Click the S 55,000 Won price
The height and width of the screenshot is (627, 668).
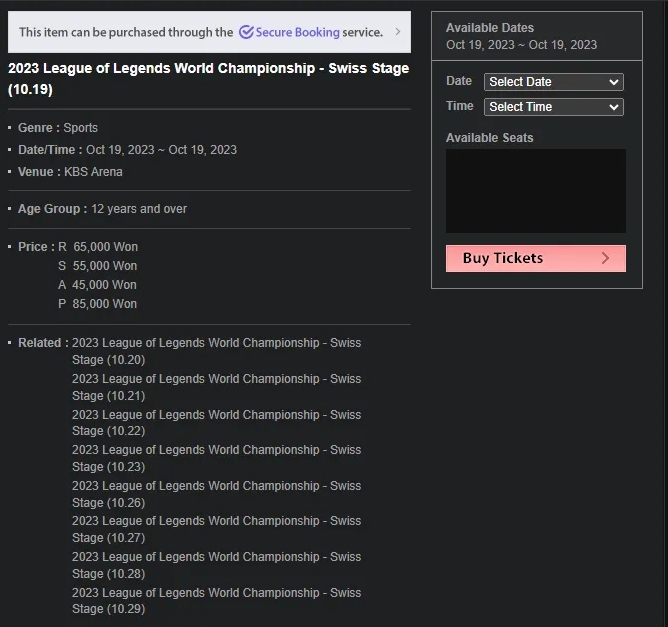(98, 266)
